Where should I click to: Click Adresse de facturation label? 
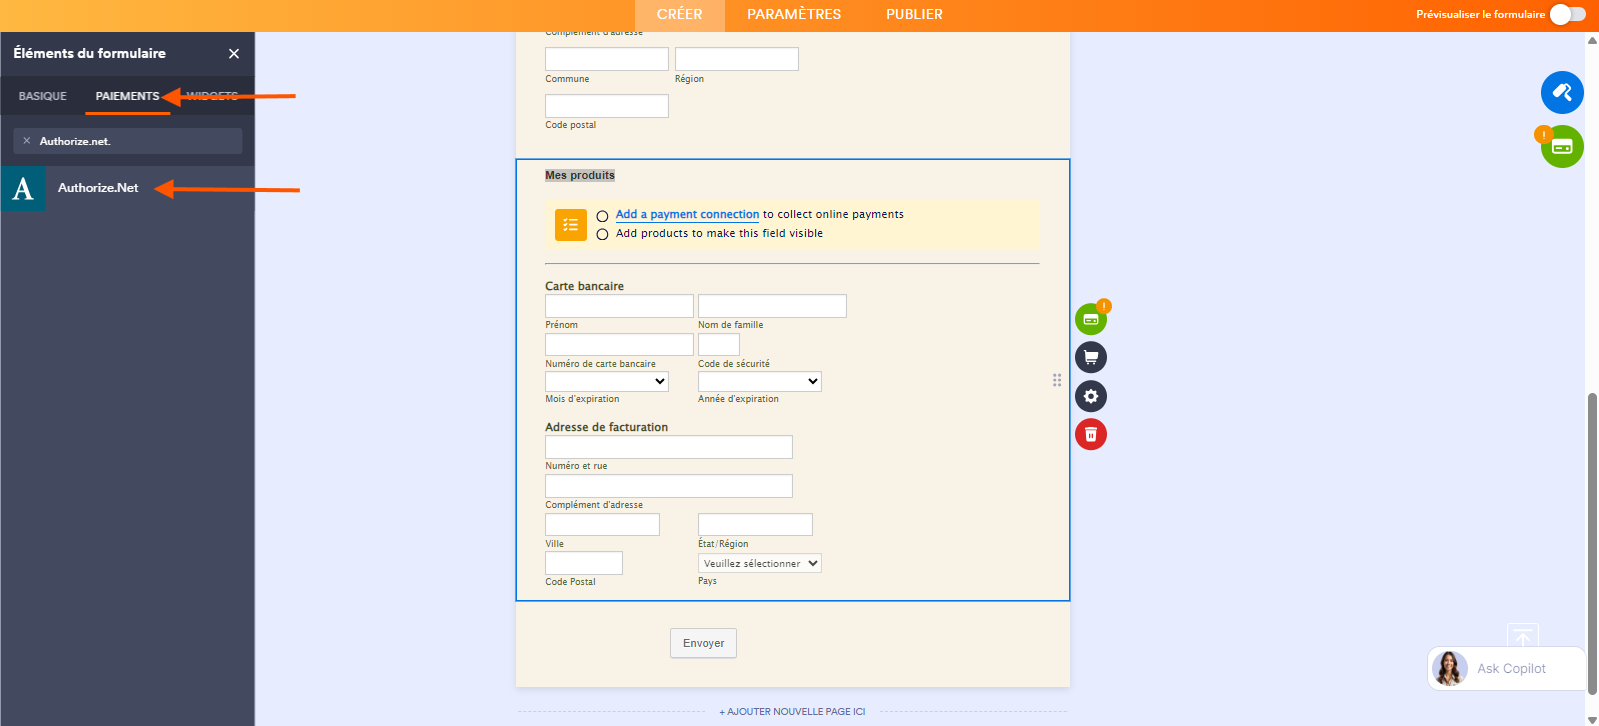point(606,427)
